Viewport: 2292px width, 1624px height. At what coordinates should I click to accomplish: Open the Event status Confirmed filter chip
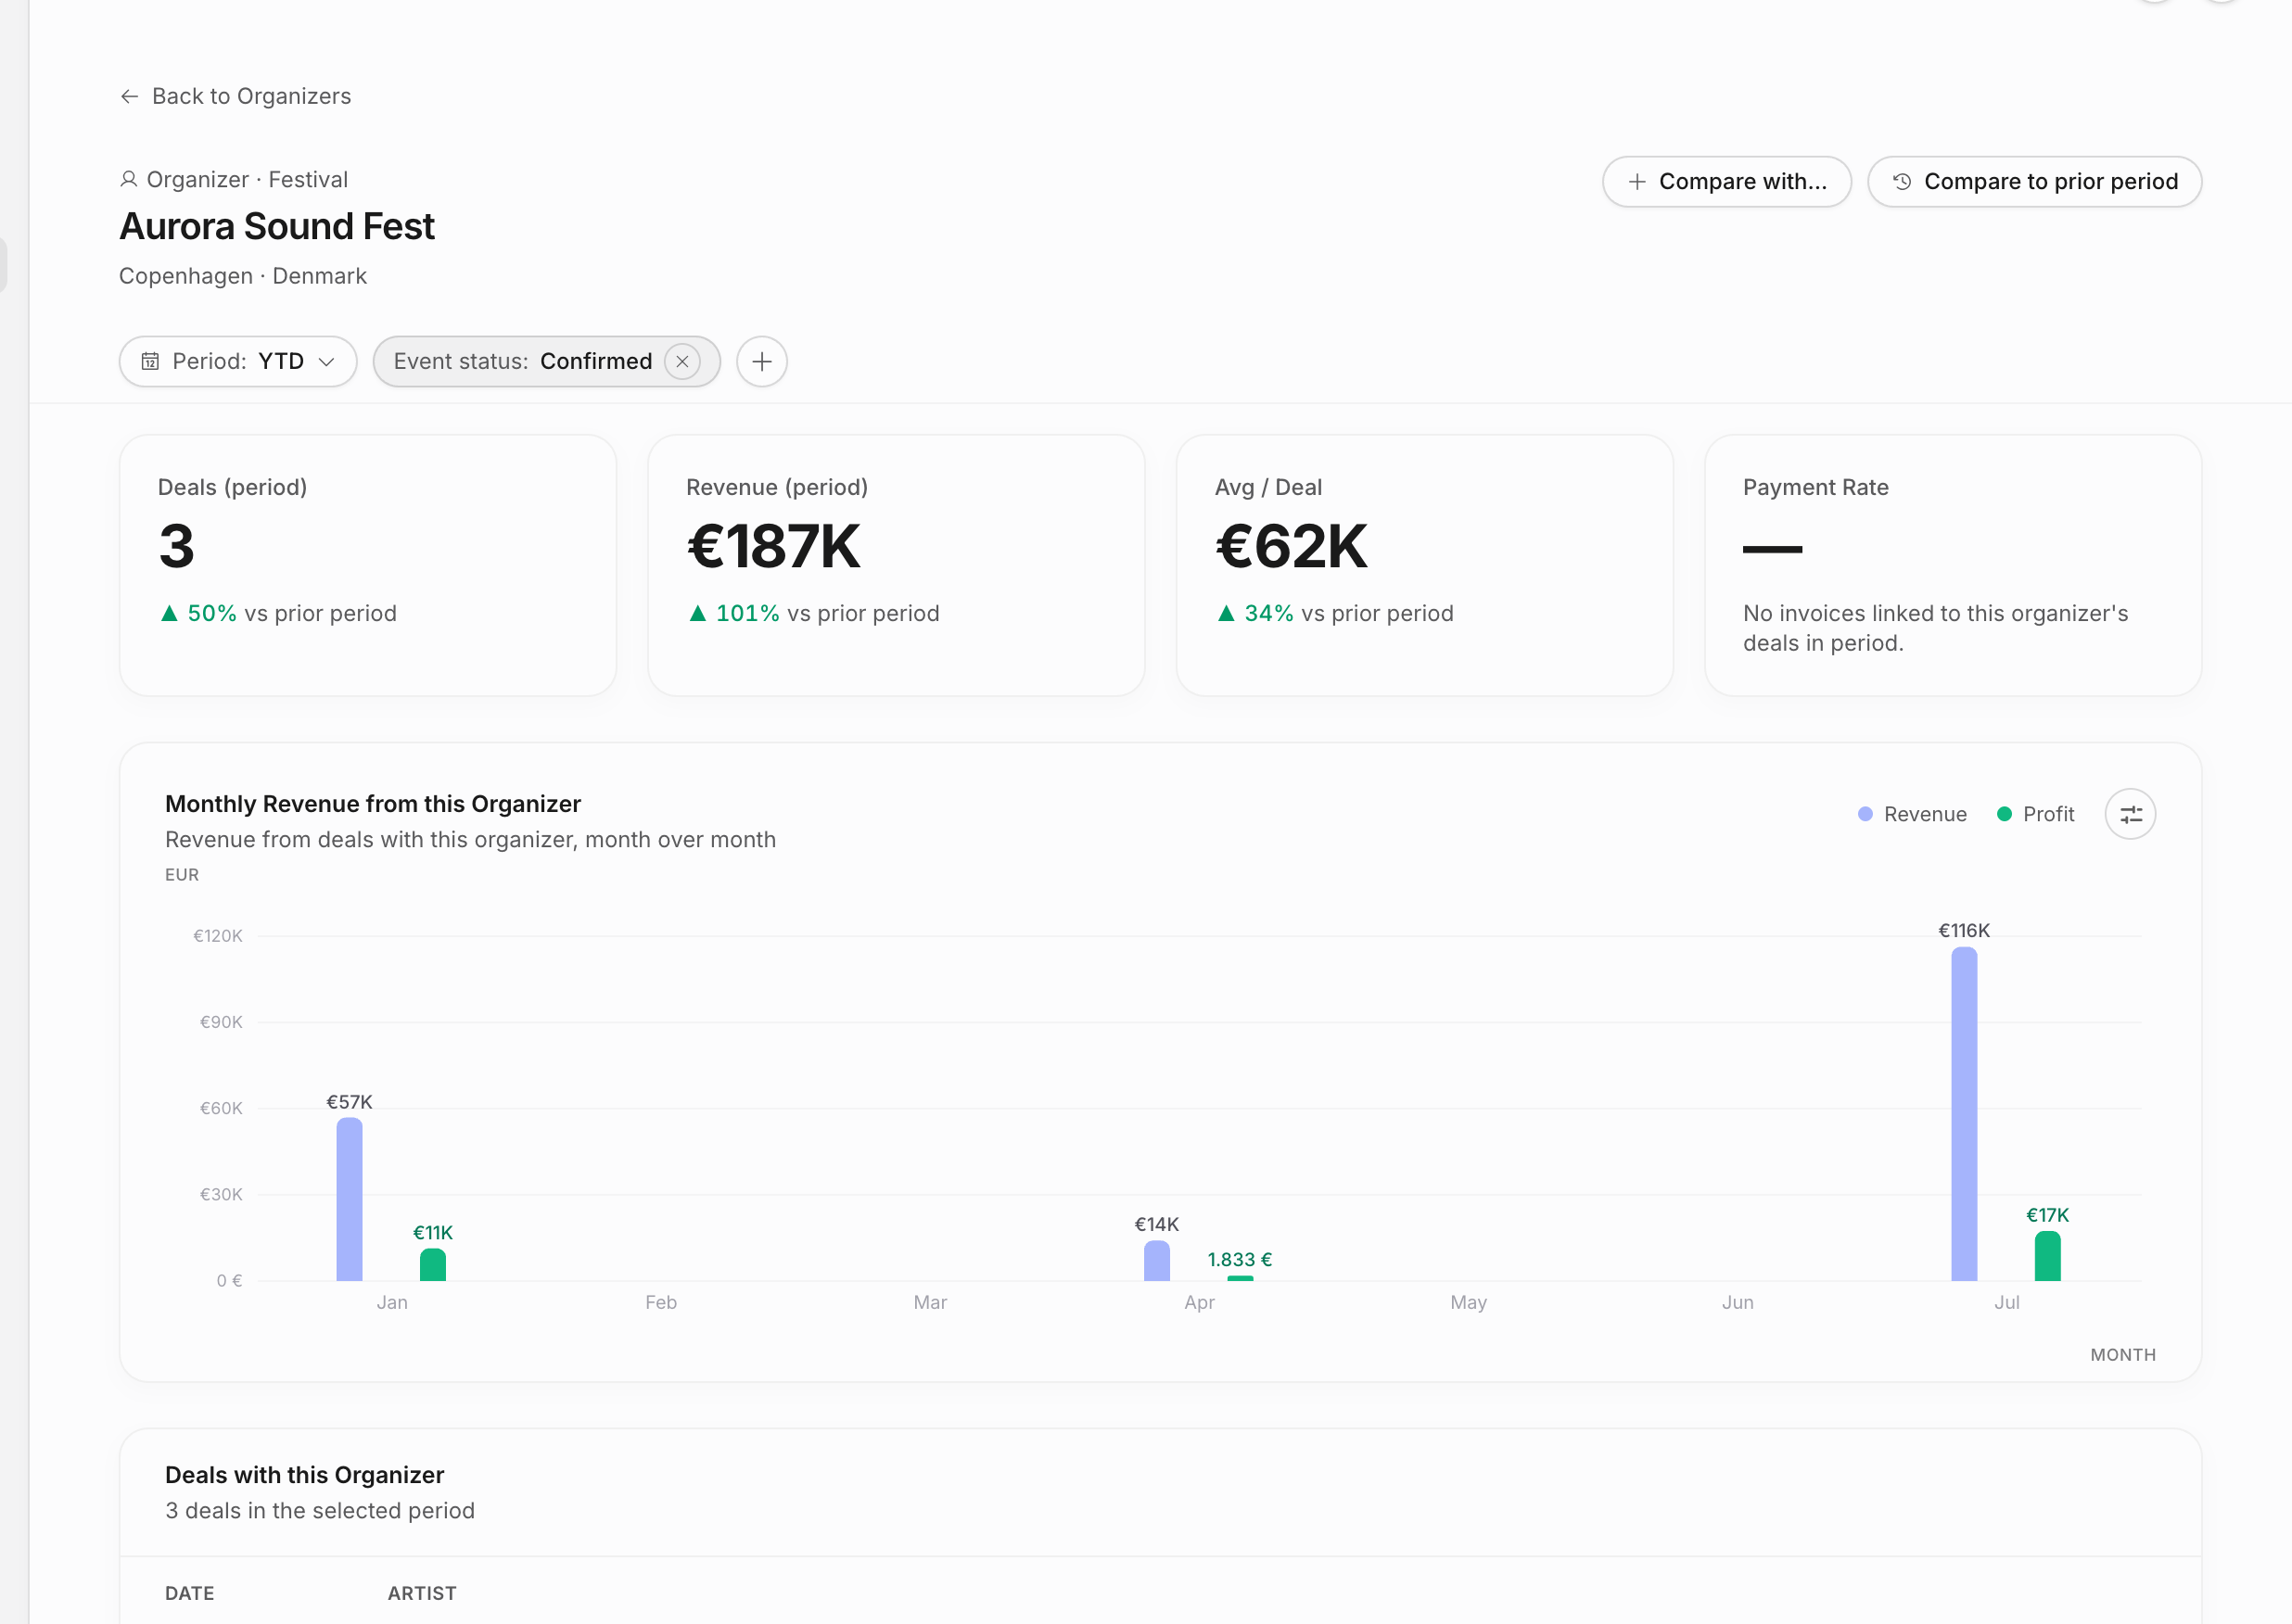546,361
